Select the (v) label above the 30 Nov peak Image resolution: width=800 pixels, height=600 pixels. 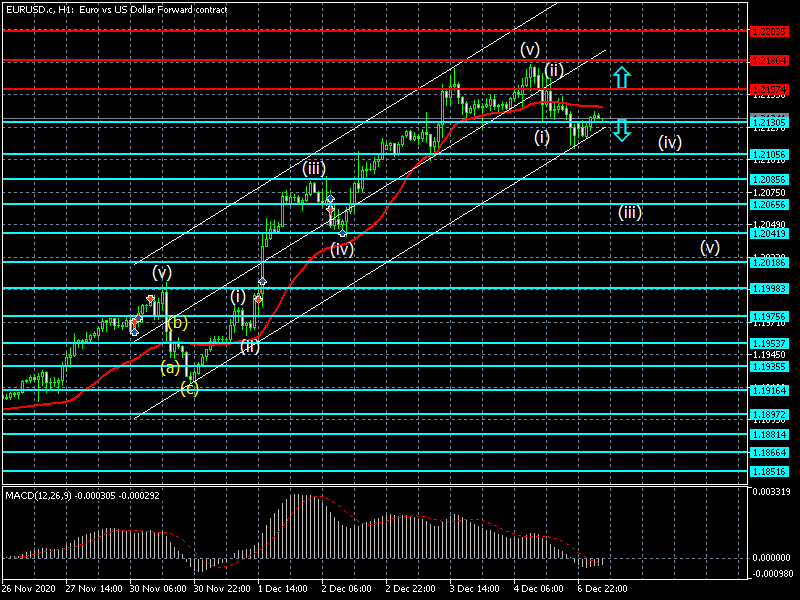[162, 273]
